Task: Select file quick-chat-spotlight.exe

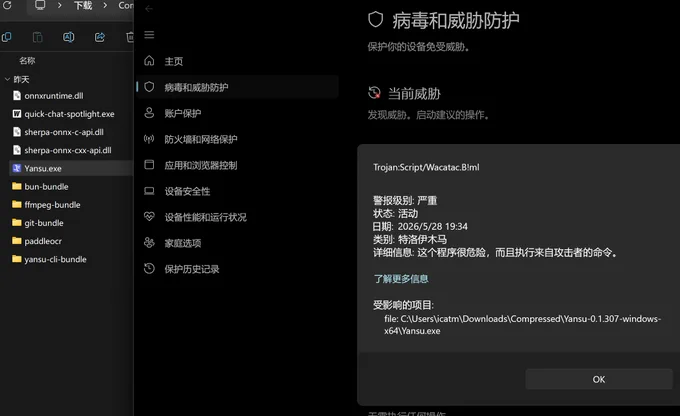Action: 69,114
